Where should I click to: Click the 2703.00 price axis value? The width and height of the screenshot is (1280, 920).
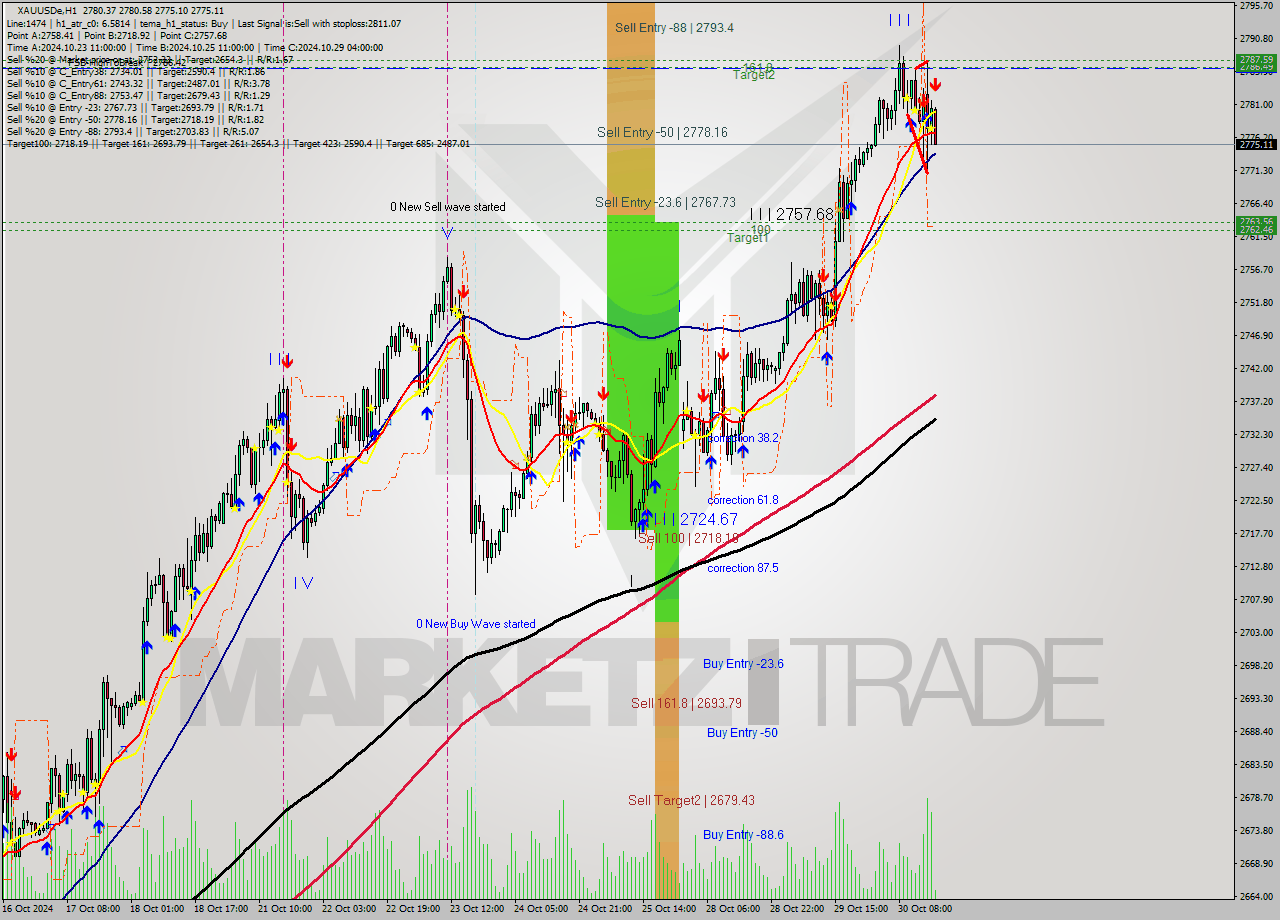pos(1256,632)
